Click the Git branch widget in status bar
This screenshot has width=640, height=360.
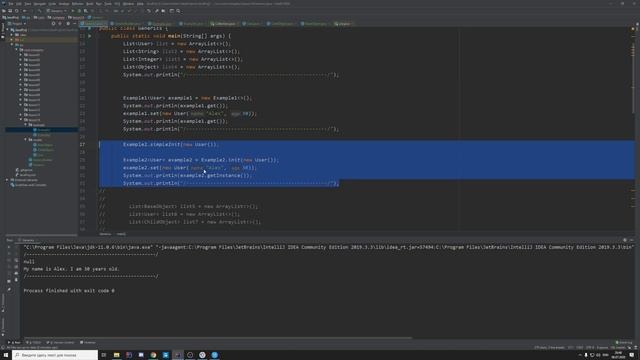pyautogui.click(x=618, y=348)
